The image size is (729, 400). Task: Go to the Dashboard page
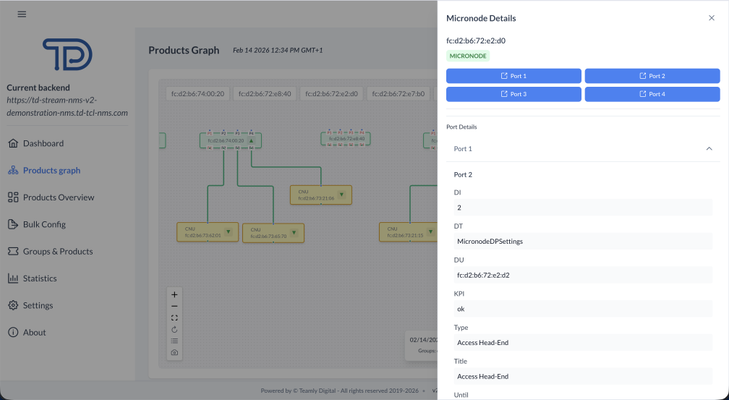click(x=43, y=143)
